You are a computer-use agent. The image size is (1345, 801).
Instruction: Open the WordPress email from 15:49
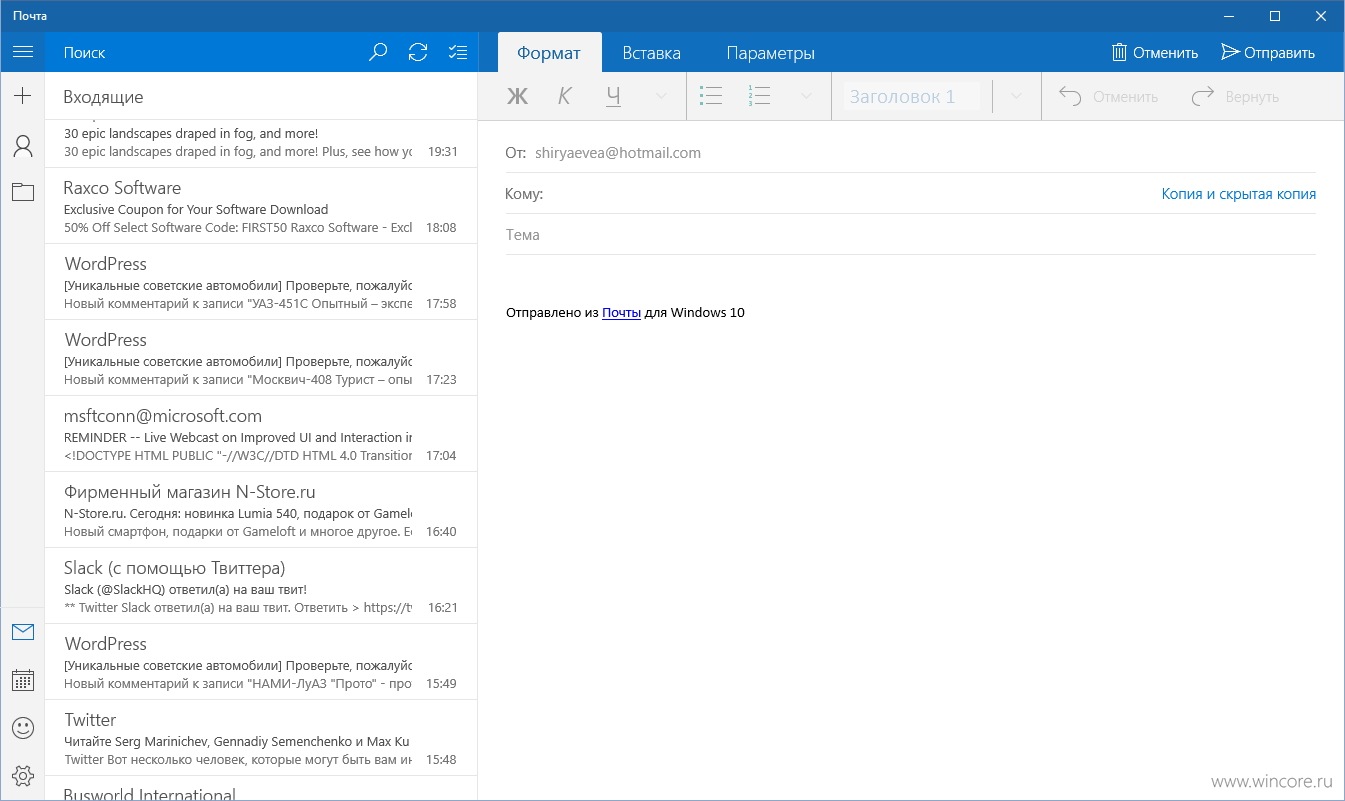pyautogui.click(x=261, y=662)
